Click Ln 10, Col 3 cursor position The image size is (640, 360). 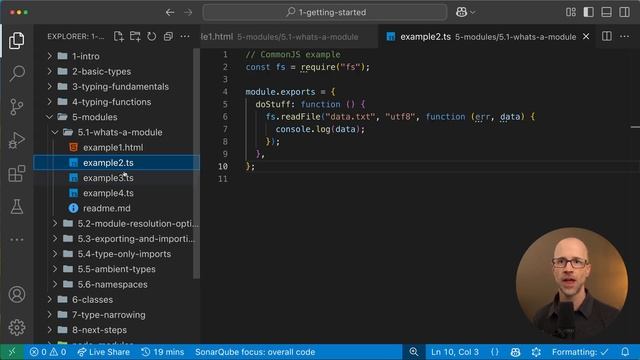tap(455, 352)
